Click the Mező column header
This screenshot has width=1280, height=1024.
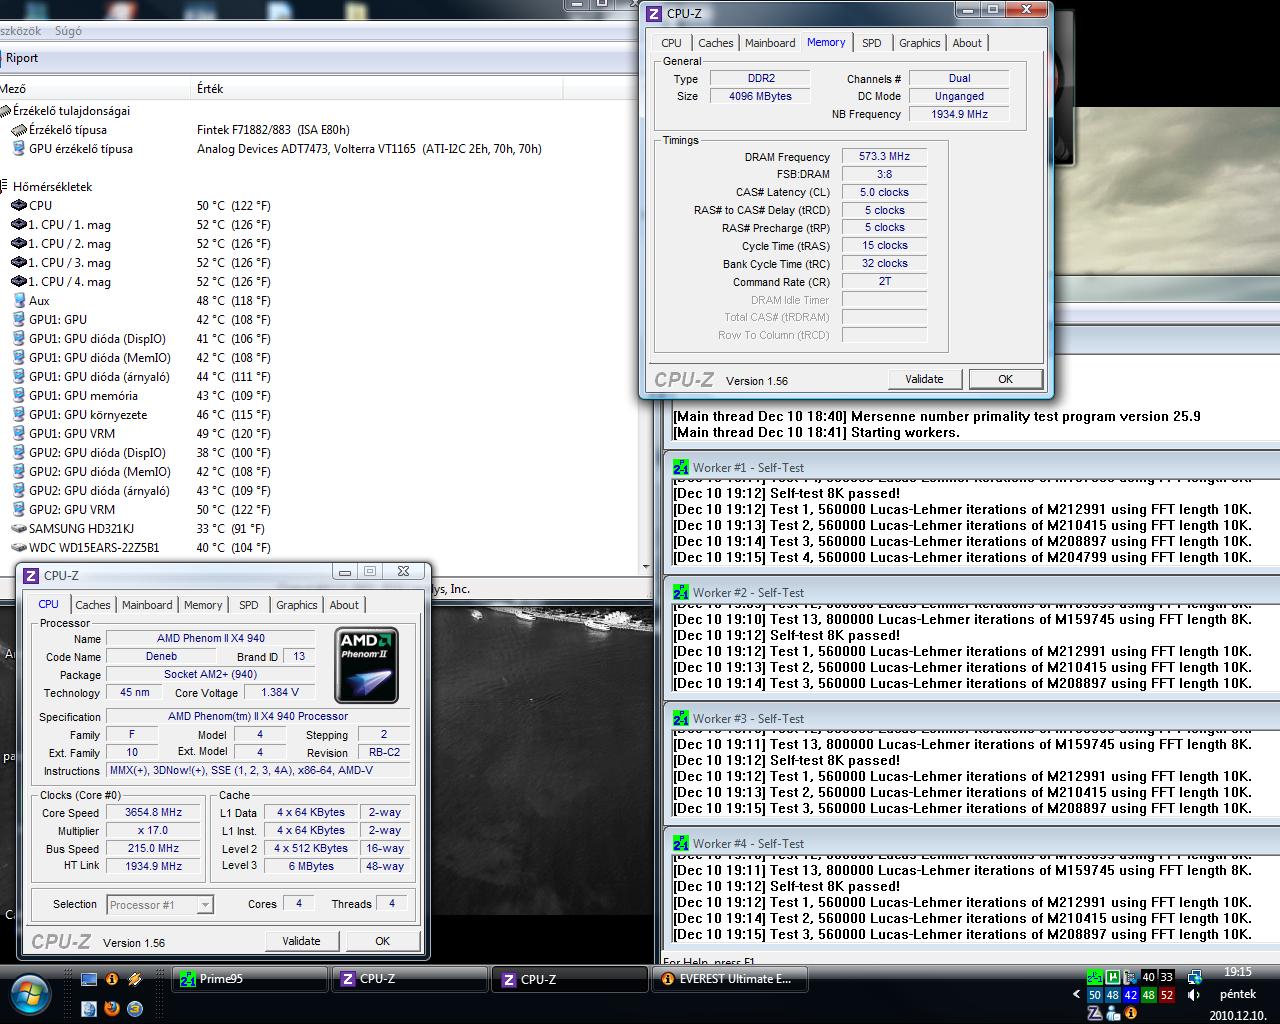[x=96, y=89]
